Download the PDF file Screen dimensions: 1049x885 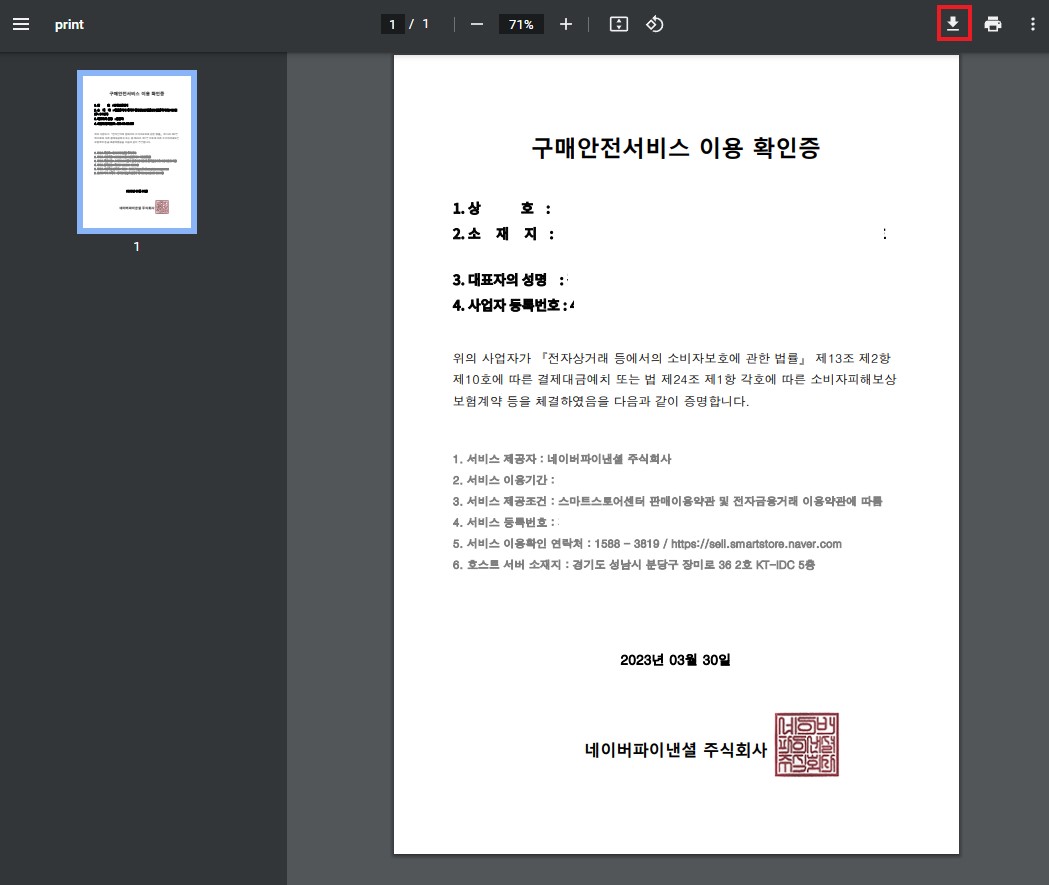point(953,24)
